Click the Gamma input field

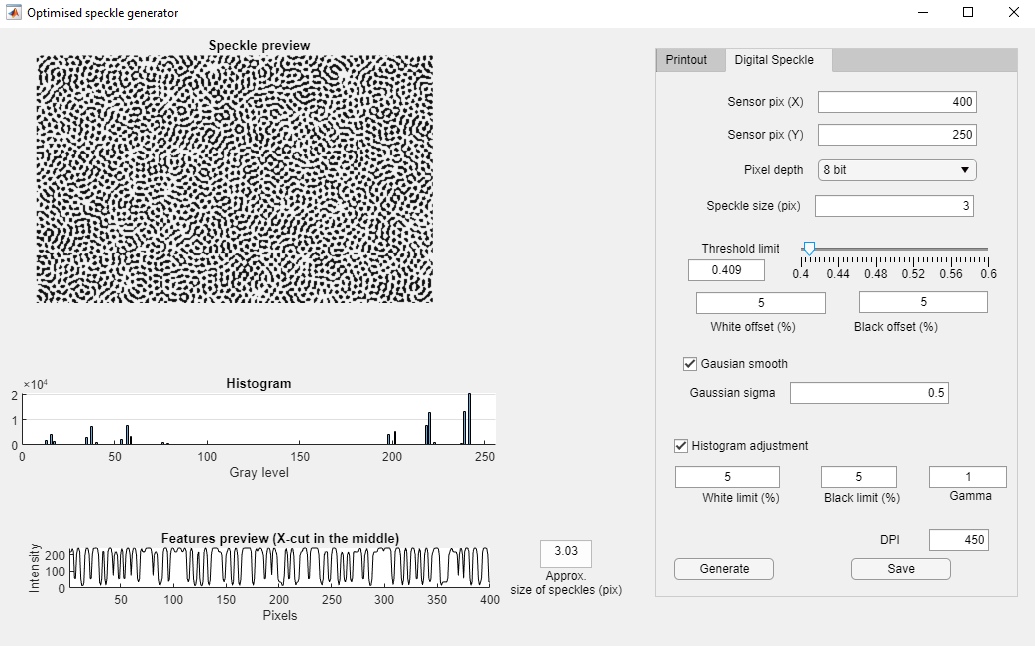click(968, 477)
